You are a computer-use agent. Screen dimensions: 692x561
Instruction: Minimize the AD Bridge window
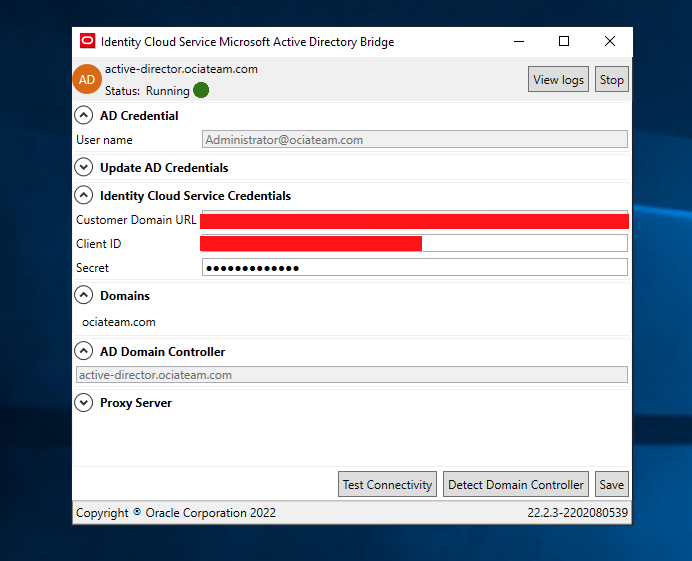coord(519,41)
